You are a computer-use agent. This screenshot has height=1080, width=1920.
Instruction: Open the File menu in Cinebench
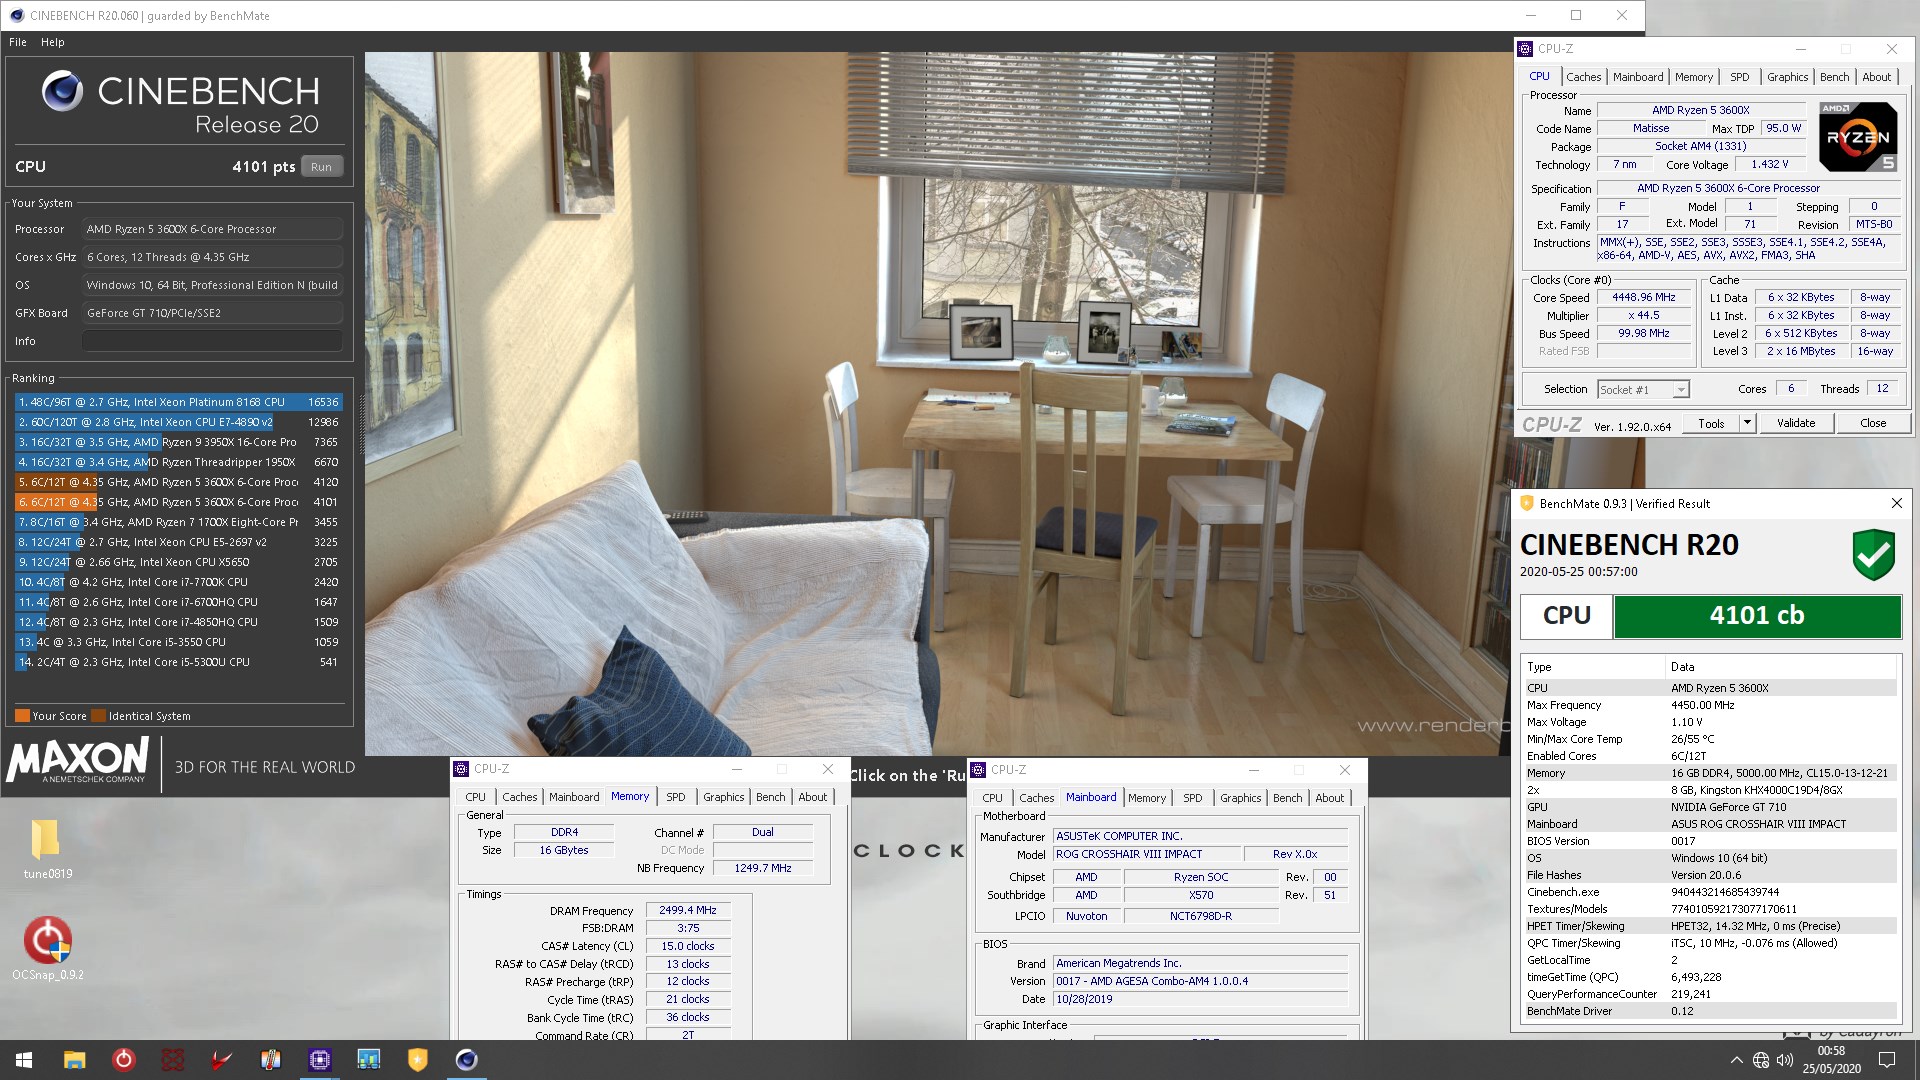tap(18, 42)
